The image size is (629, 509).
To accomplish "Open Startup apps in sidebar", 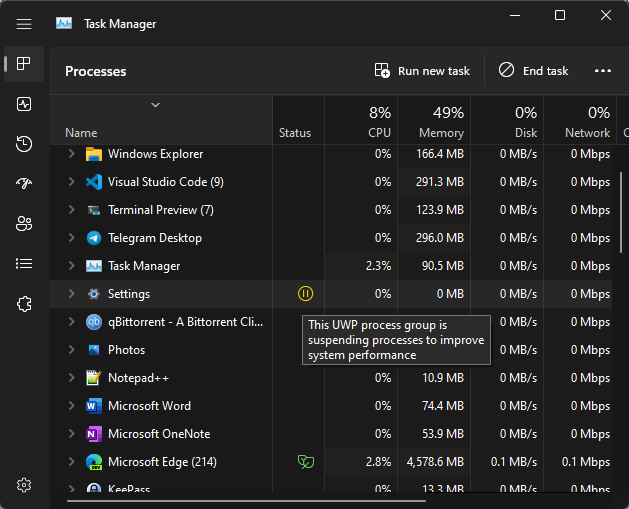I will (x=24, y=184).
